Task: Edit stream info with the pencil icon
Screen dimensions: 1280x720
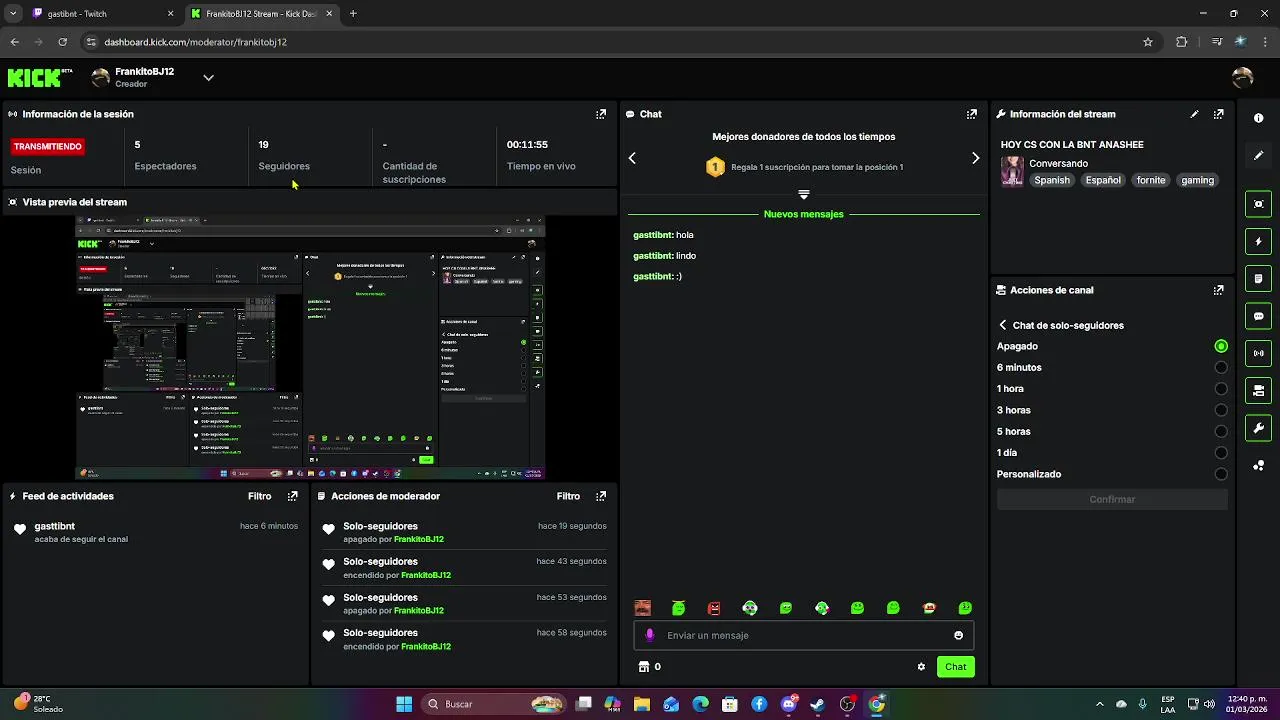Action: [1194, 114]
